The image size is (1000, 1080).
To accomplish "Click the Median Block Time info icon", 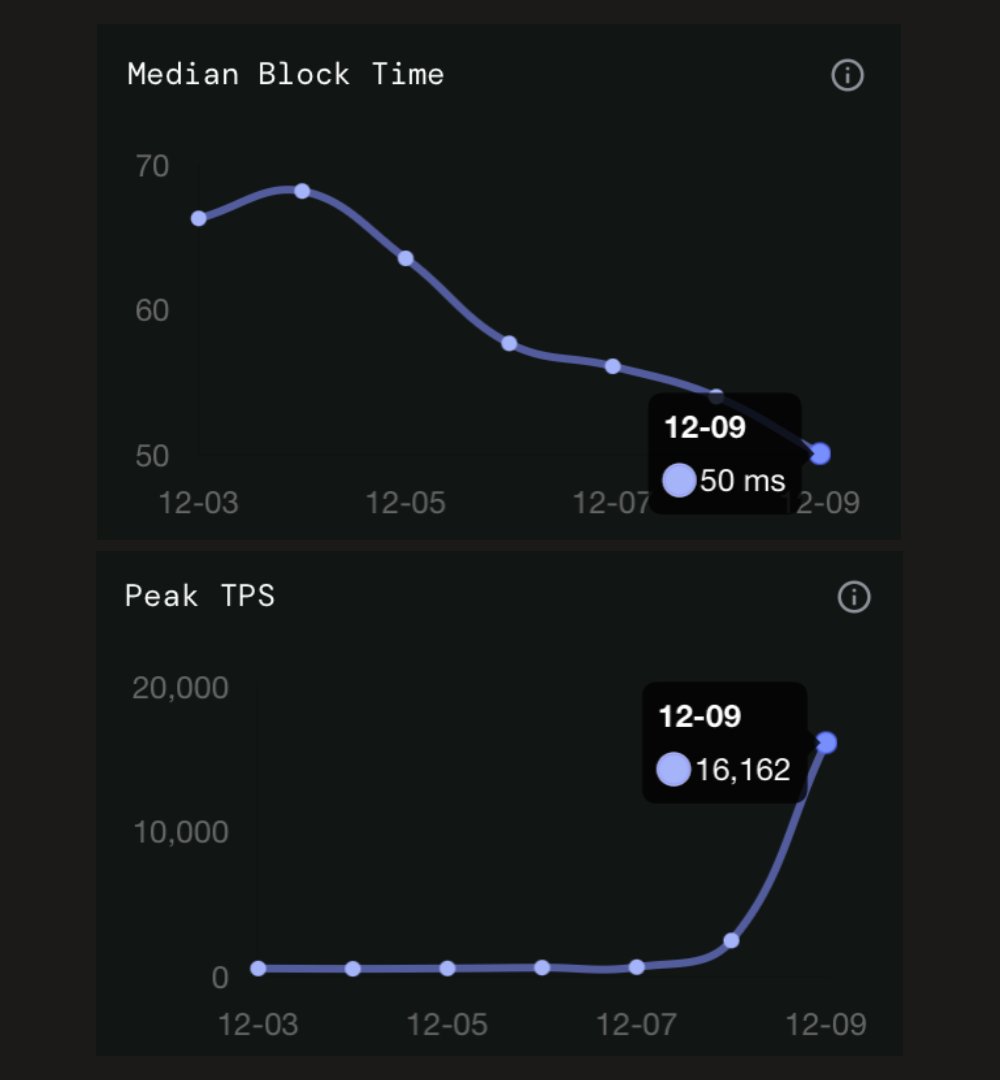I will pos(847,75).
